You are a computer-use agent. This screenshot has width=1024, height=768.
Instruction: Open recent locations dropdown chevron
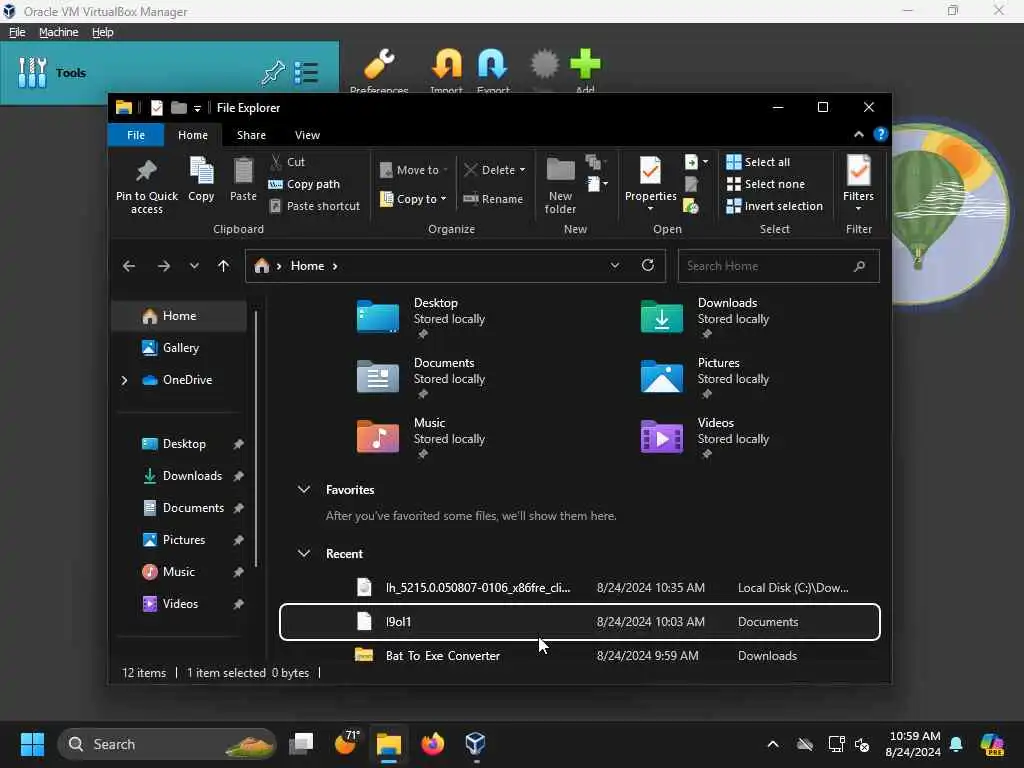tap(194, 266)
